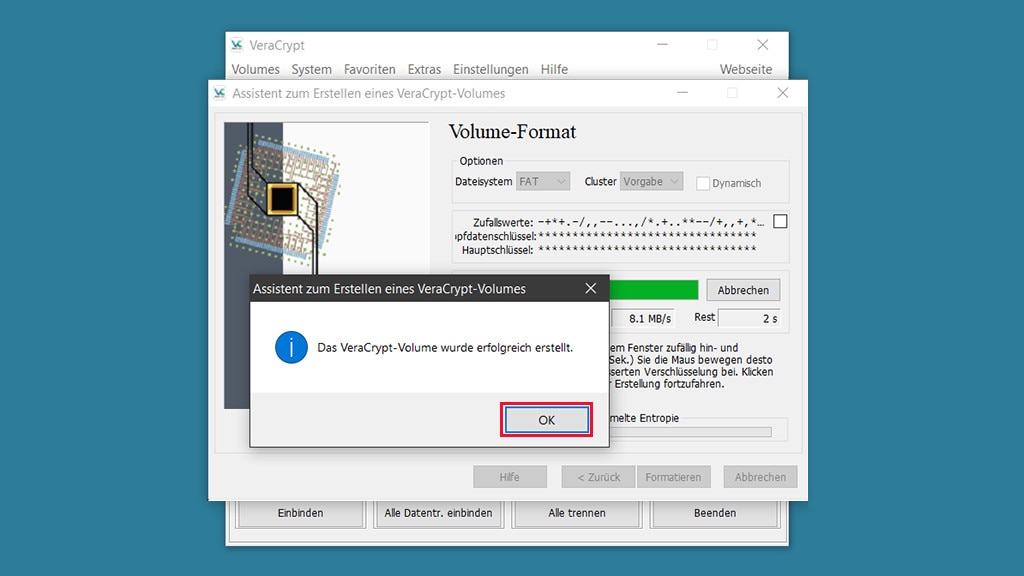The width and height of the screenshot is (1024, 576).
Task: Click the blue info icon in the dialog
Action: 290,349
